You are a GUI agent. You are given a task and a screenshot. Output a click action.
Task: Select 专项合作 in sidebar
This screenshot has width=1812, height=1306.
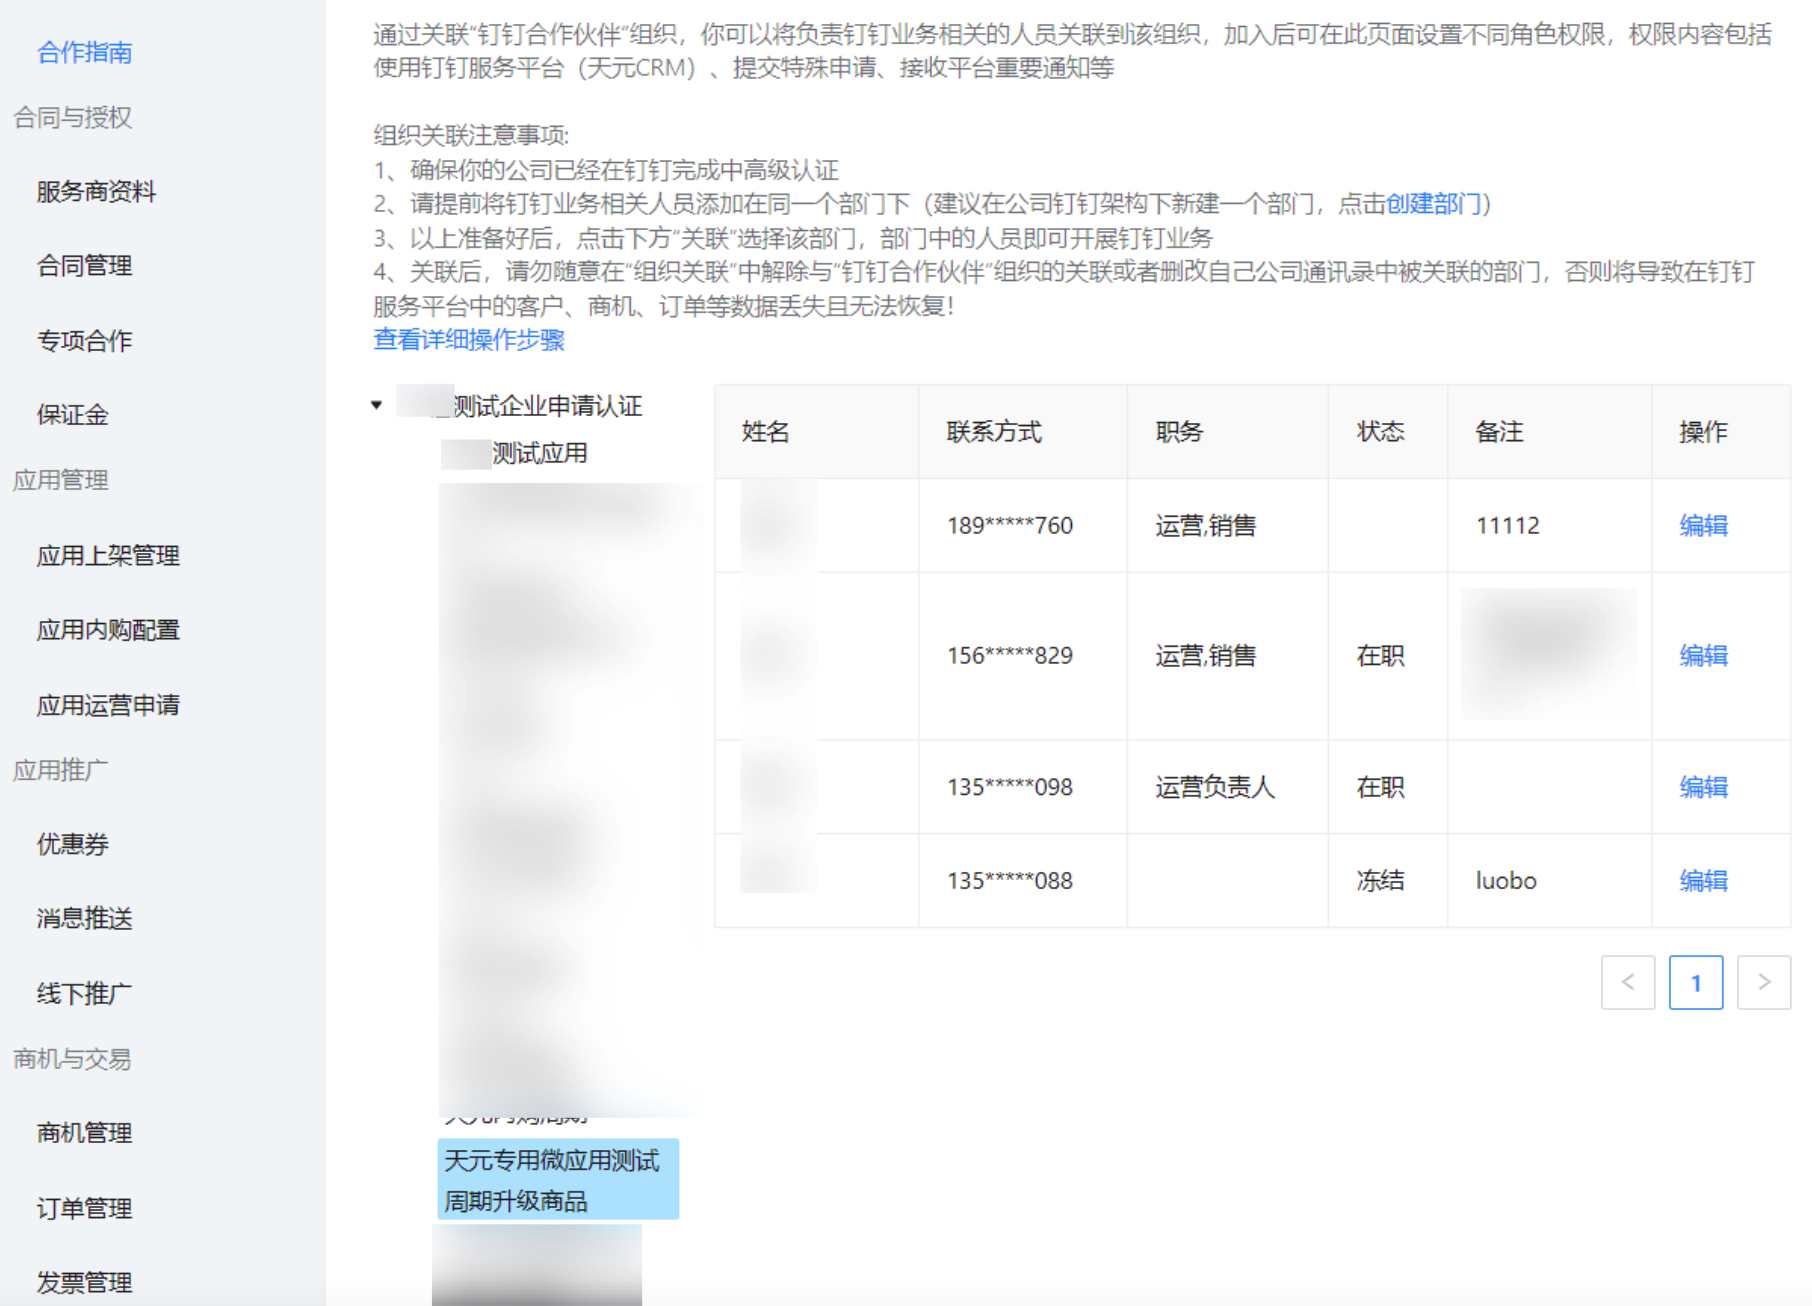(x=84, y=340)
